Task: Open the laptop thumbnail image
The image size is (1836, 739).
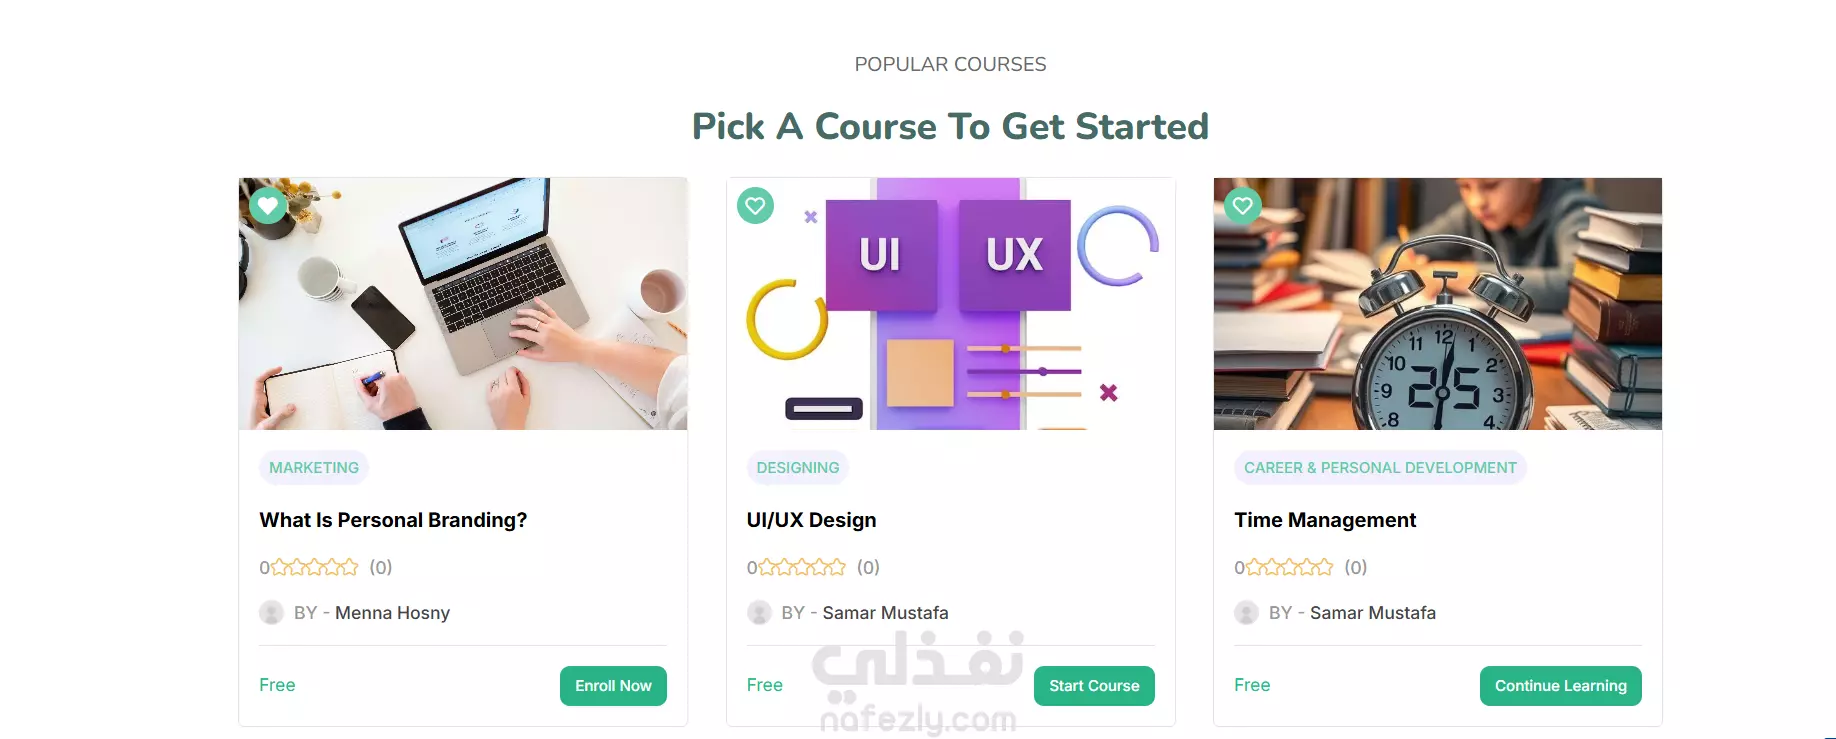Action: coord(463,304)
